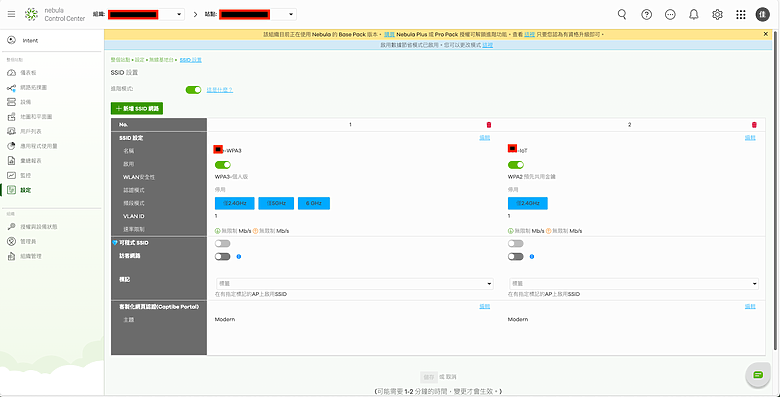The image size is (780, 397).
Task: Click the stacked devices icon for 設備
Action: point(12,102)
